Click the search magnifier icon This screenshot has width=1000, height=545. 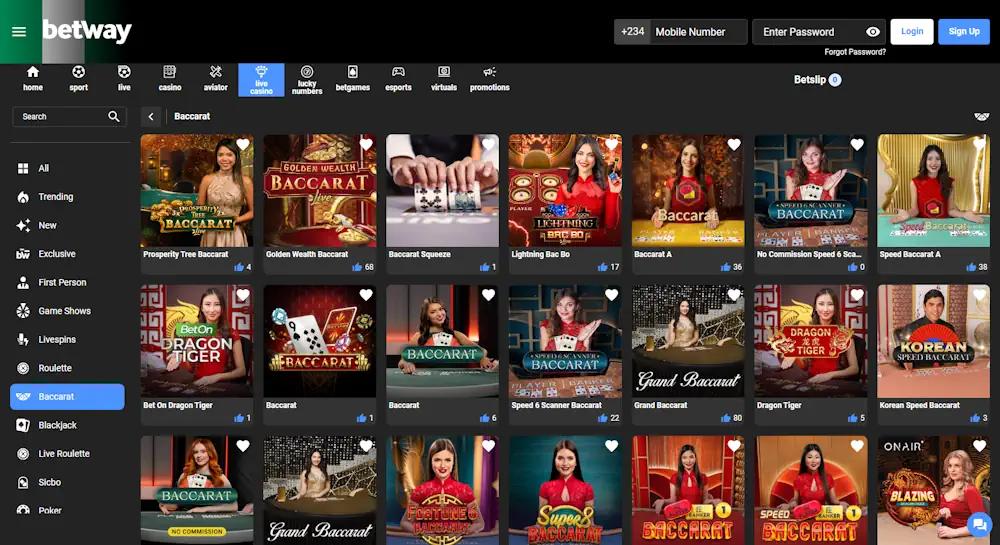114,117
